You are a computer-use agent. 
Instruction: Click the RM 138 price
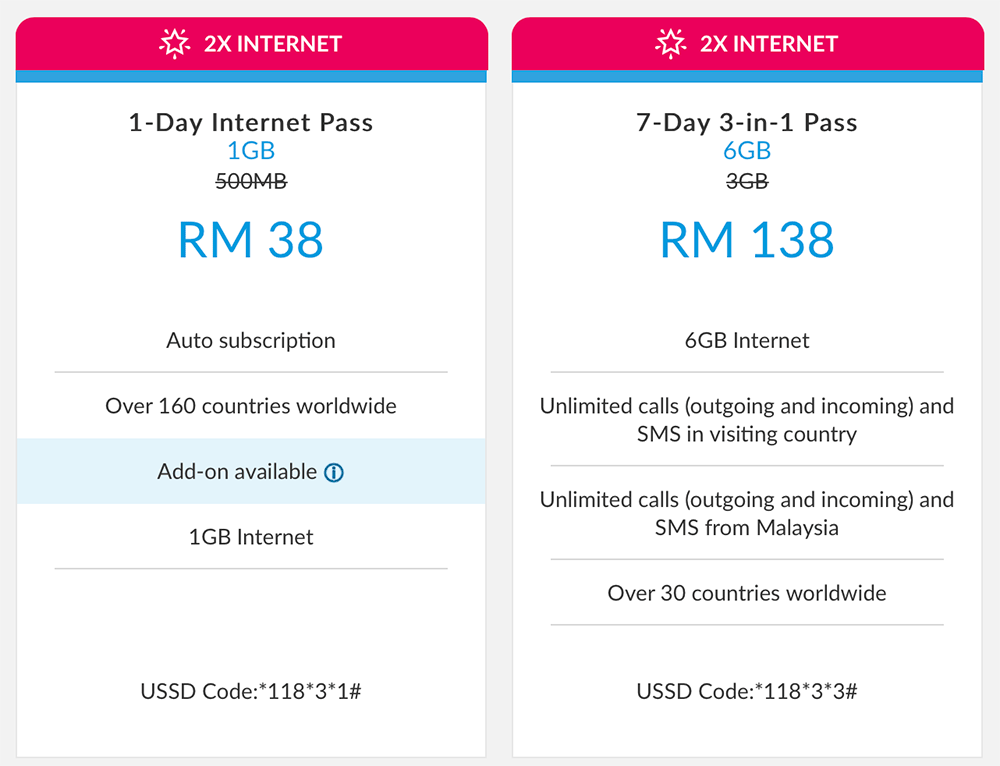click(x=747, y=240)
